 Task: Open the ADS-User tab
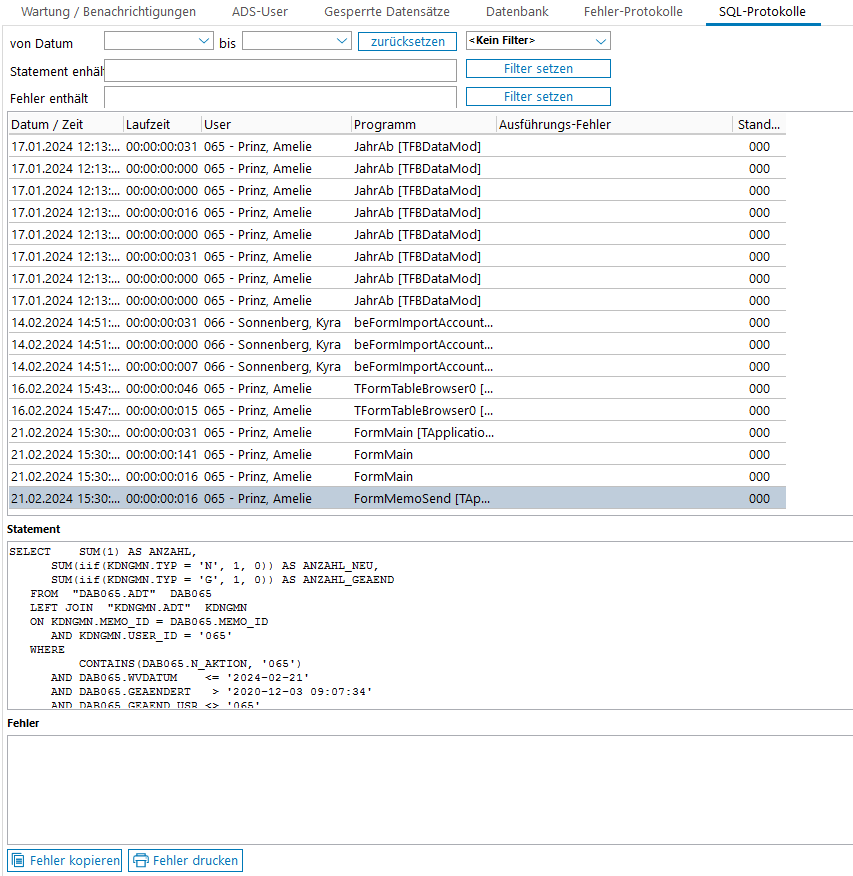coord(260,12)
